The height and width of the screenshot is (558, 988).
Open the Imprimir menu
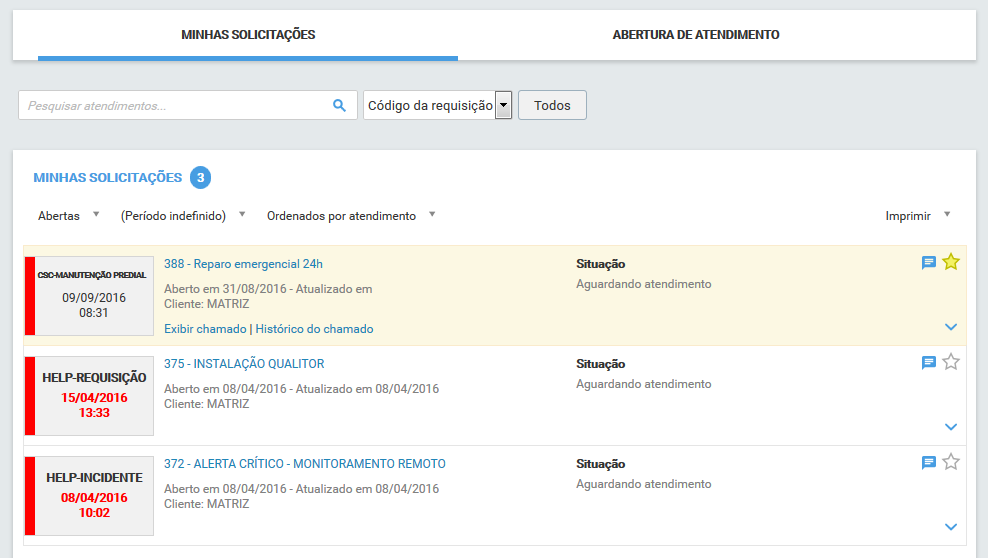coord(917,216)
